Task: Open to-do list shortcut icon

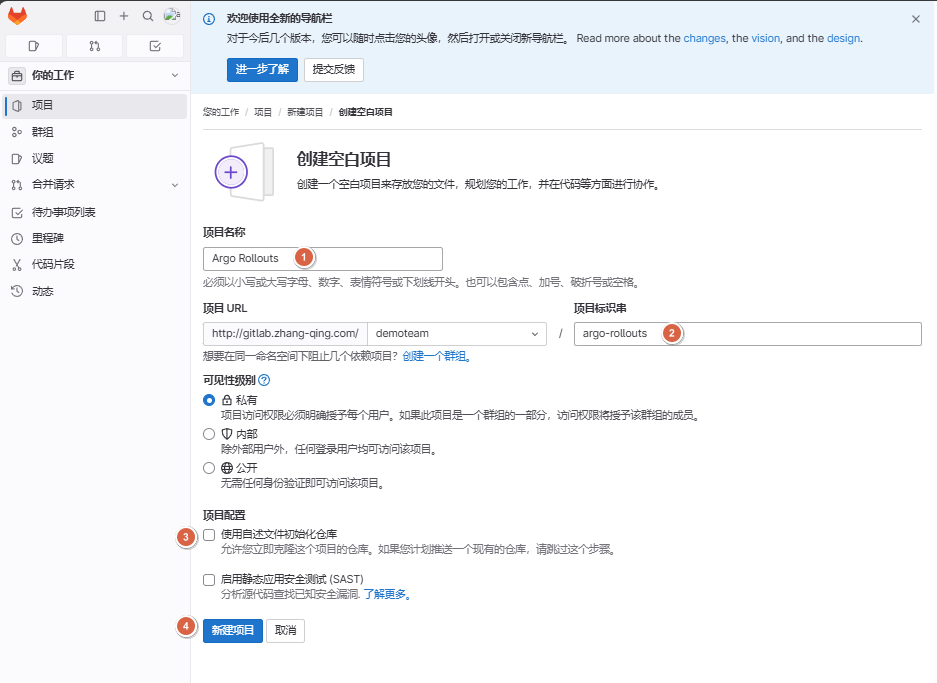Action: click(x=155, y=46)
